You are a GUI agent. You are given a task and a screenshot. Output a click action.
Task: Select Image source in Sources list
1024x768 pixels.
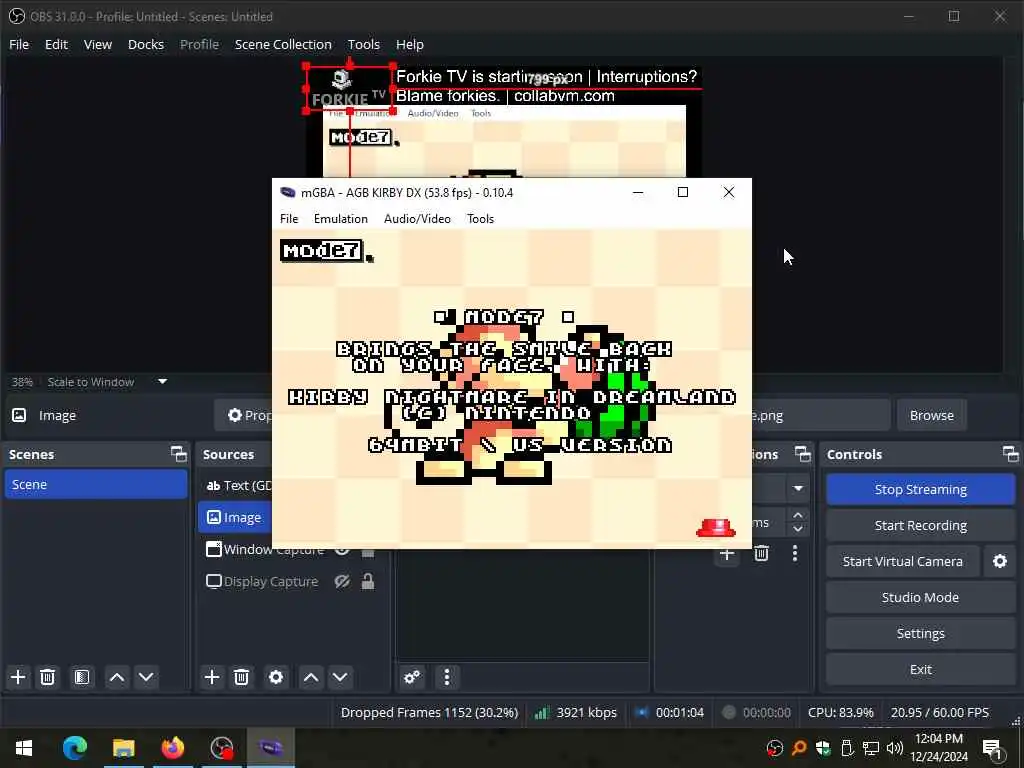tap(234, 517)
